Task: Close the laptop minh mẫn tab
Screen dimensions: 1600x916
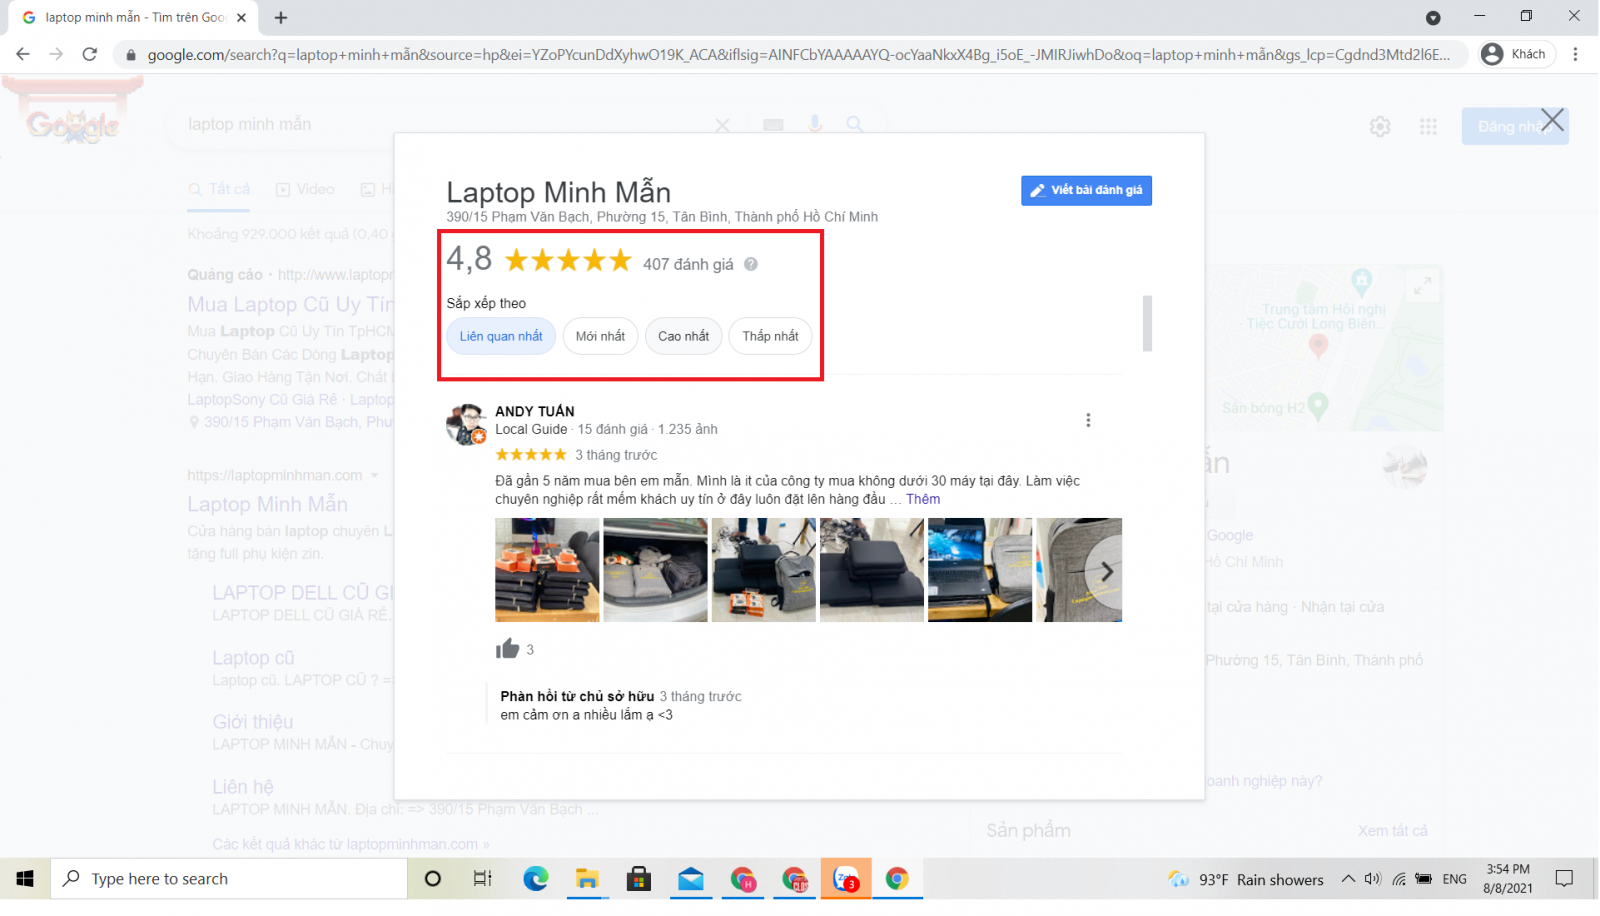Action: click(x=241, y=18)
